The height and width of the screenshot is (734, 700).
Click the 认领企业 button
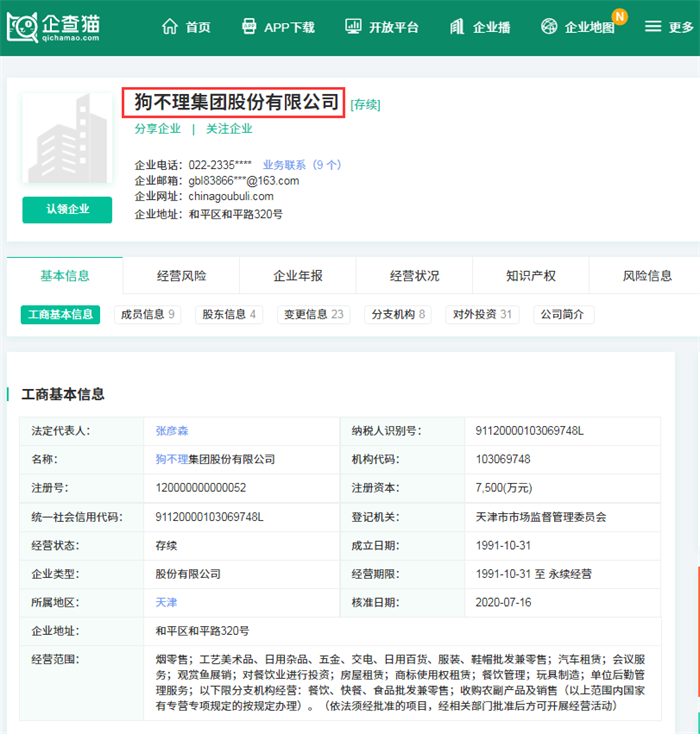coord(67,209)
